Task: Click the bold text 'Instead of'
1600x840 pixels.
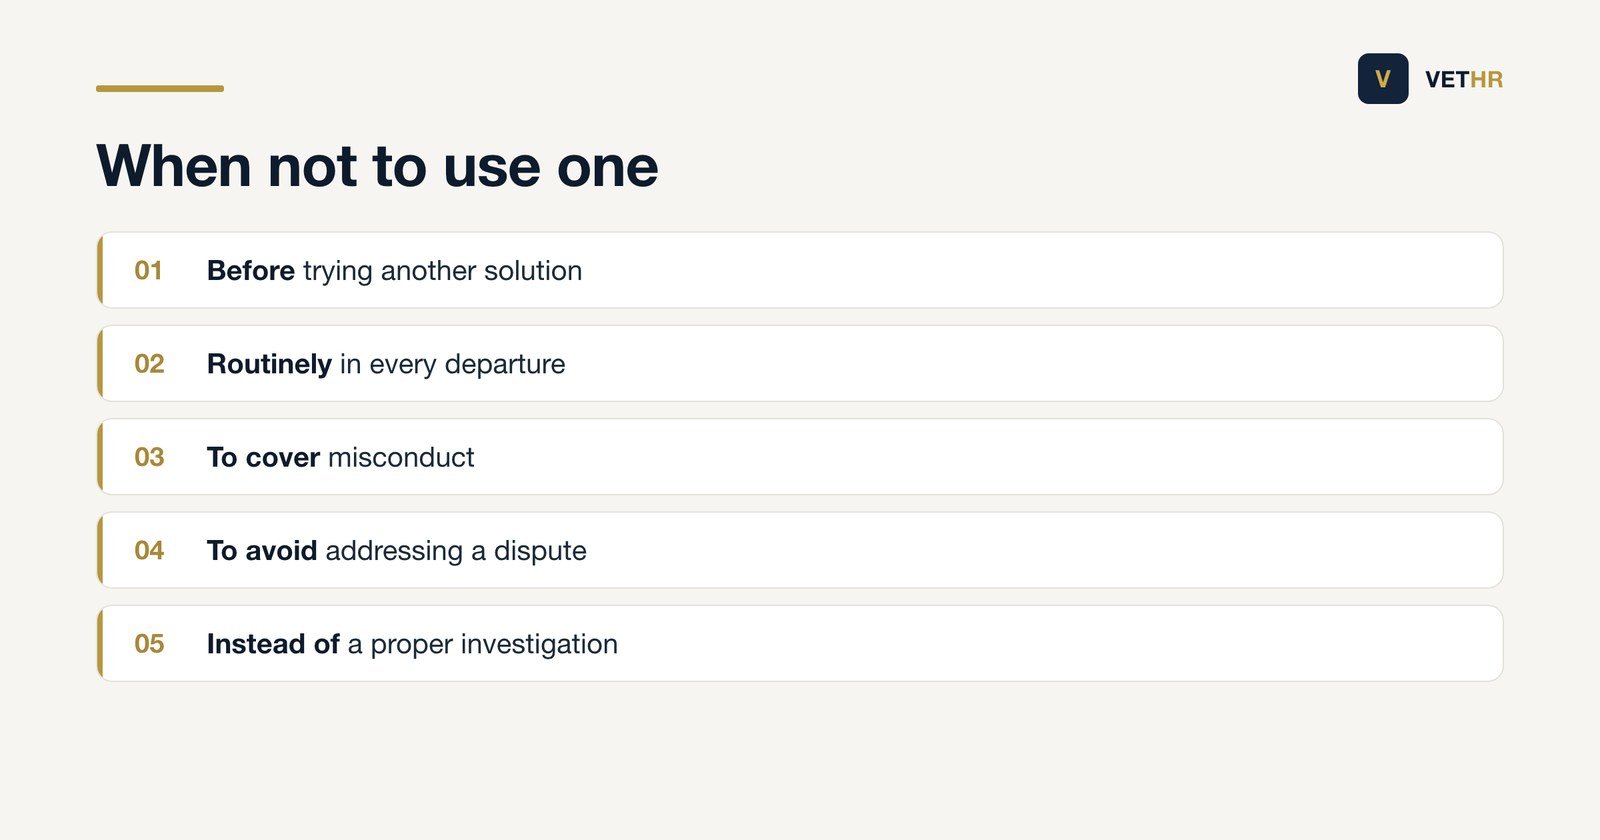Action: coord(273,644)
